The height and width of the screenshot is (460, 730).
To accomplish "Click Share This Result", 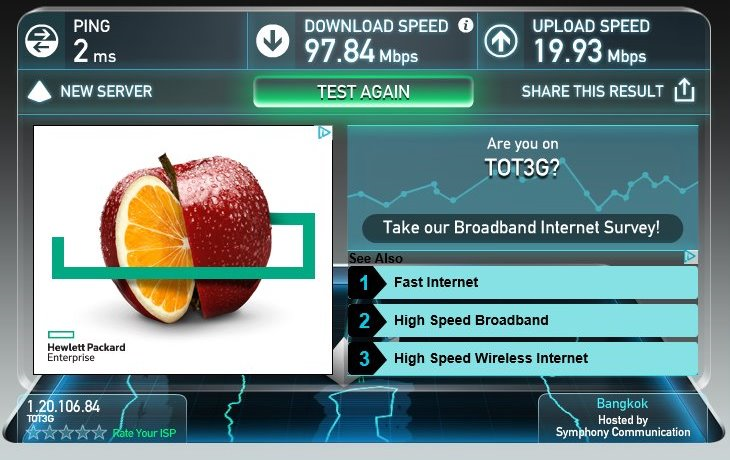I will point(592,91).
